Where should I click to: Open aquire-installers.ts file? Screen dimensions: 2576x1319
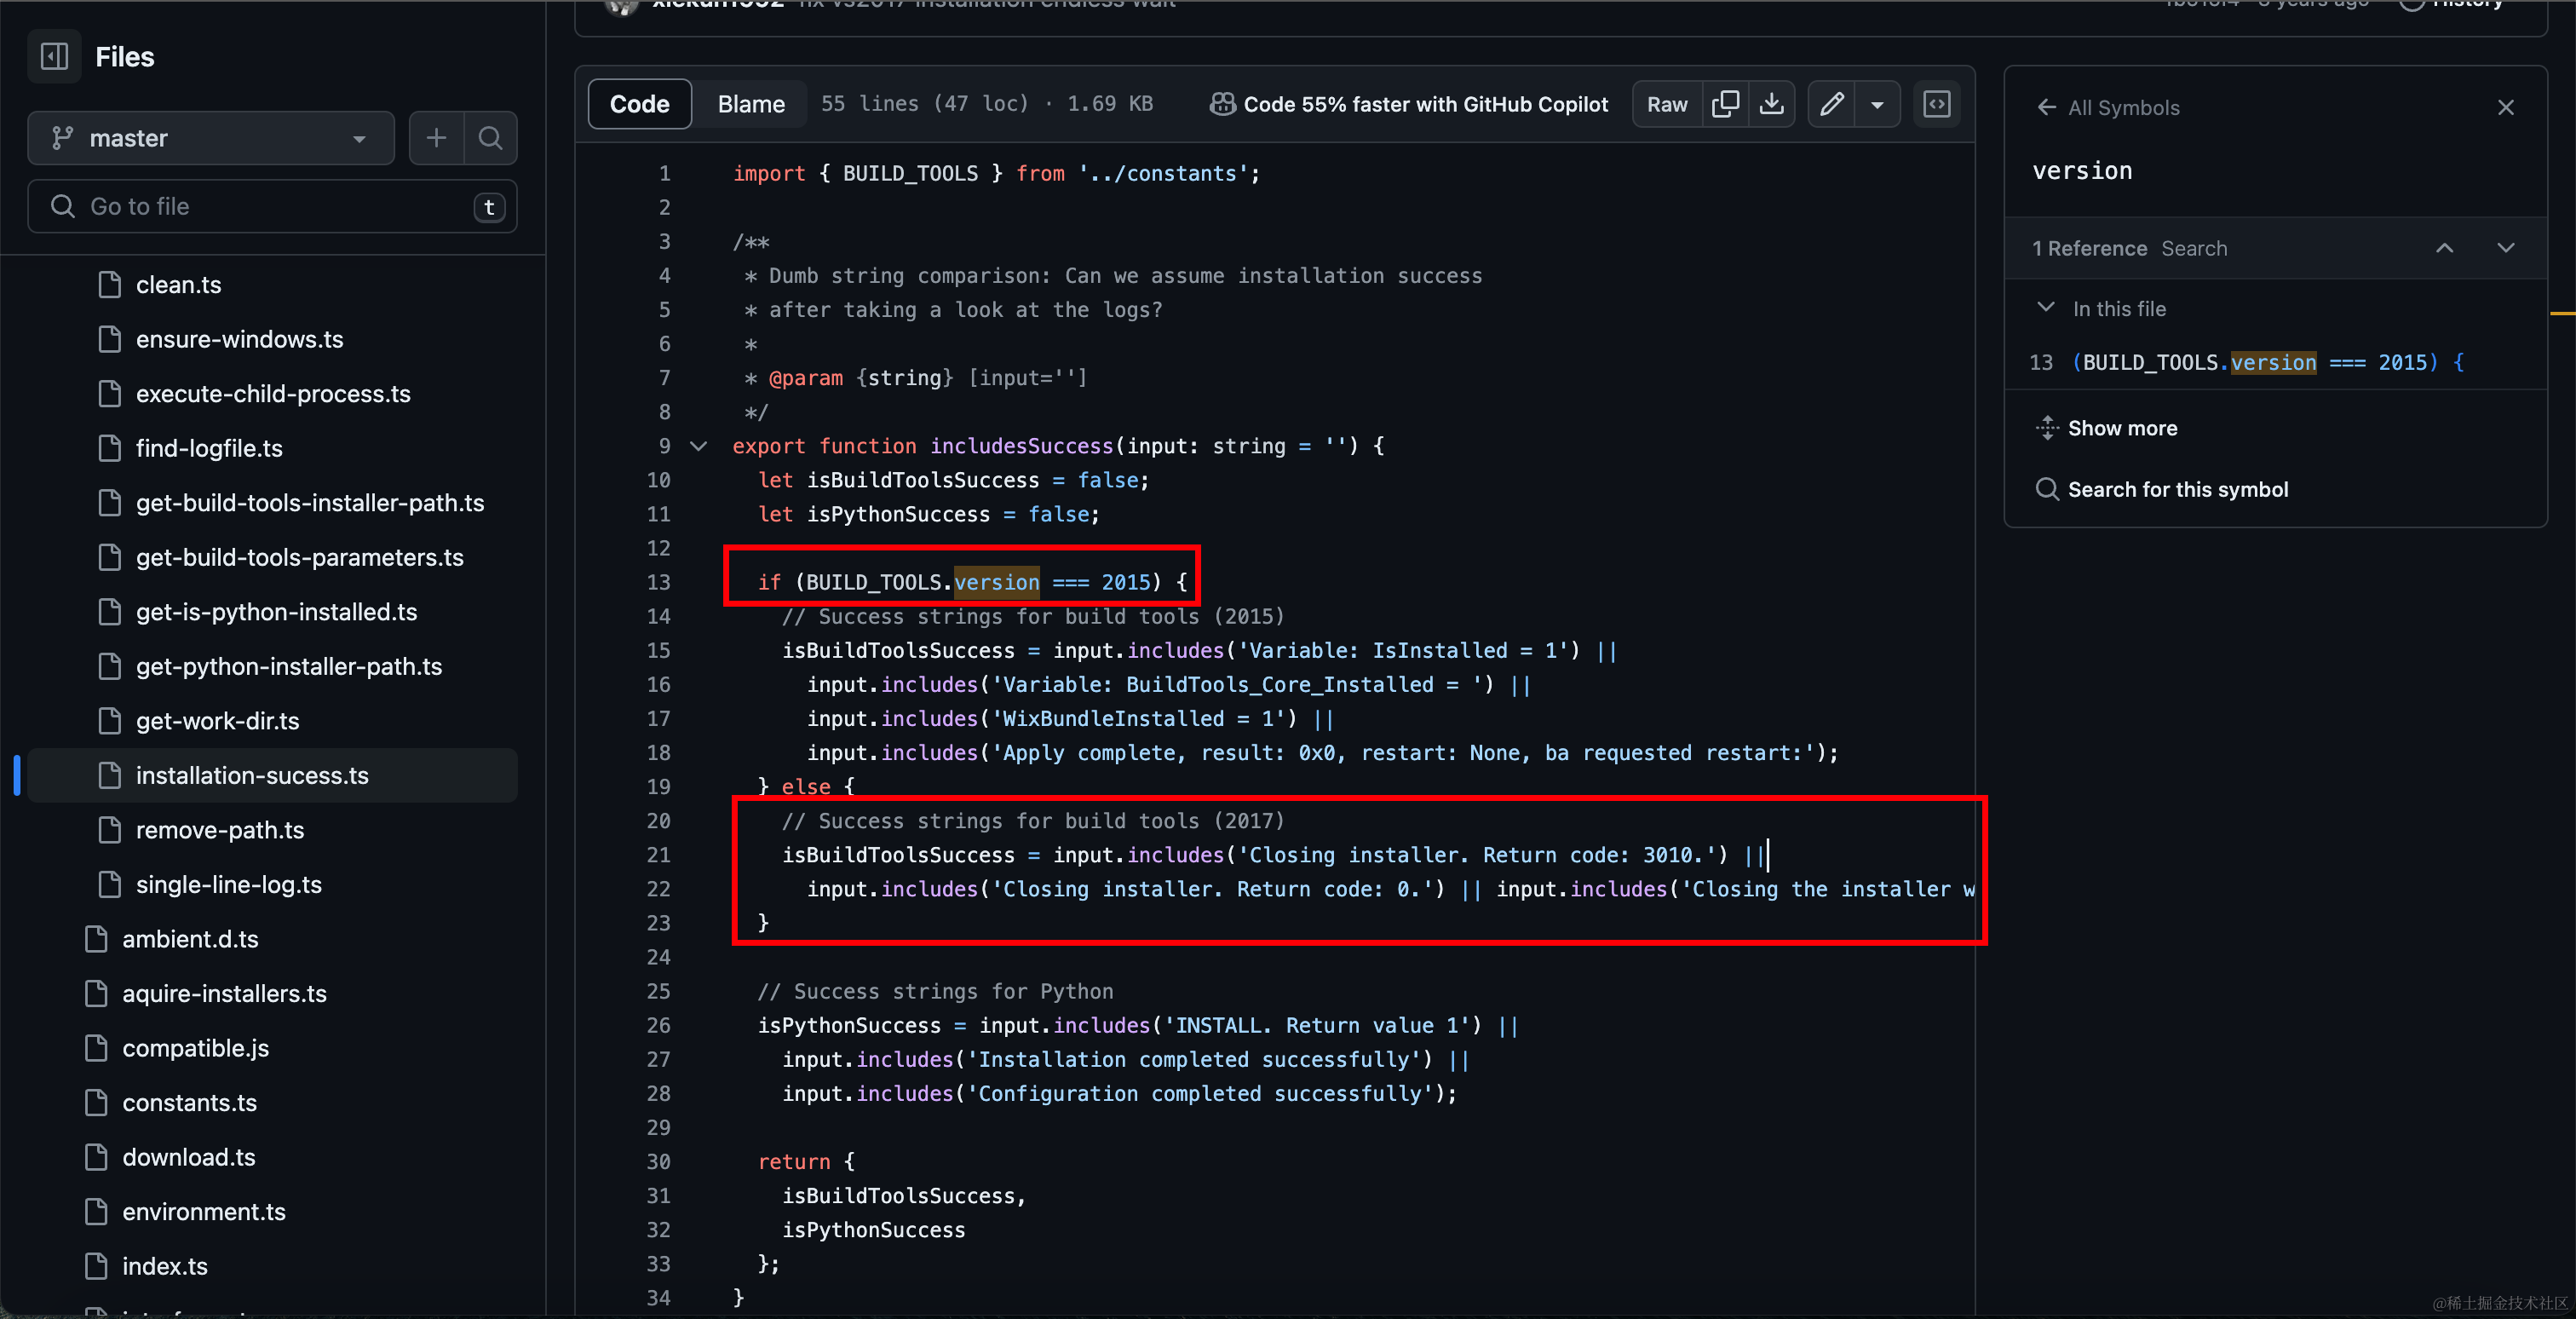click(224, 993)
